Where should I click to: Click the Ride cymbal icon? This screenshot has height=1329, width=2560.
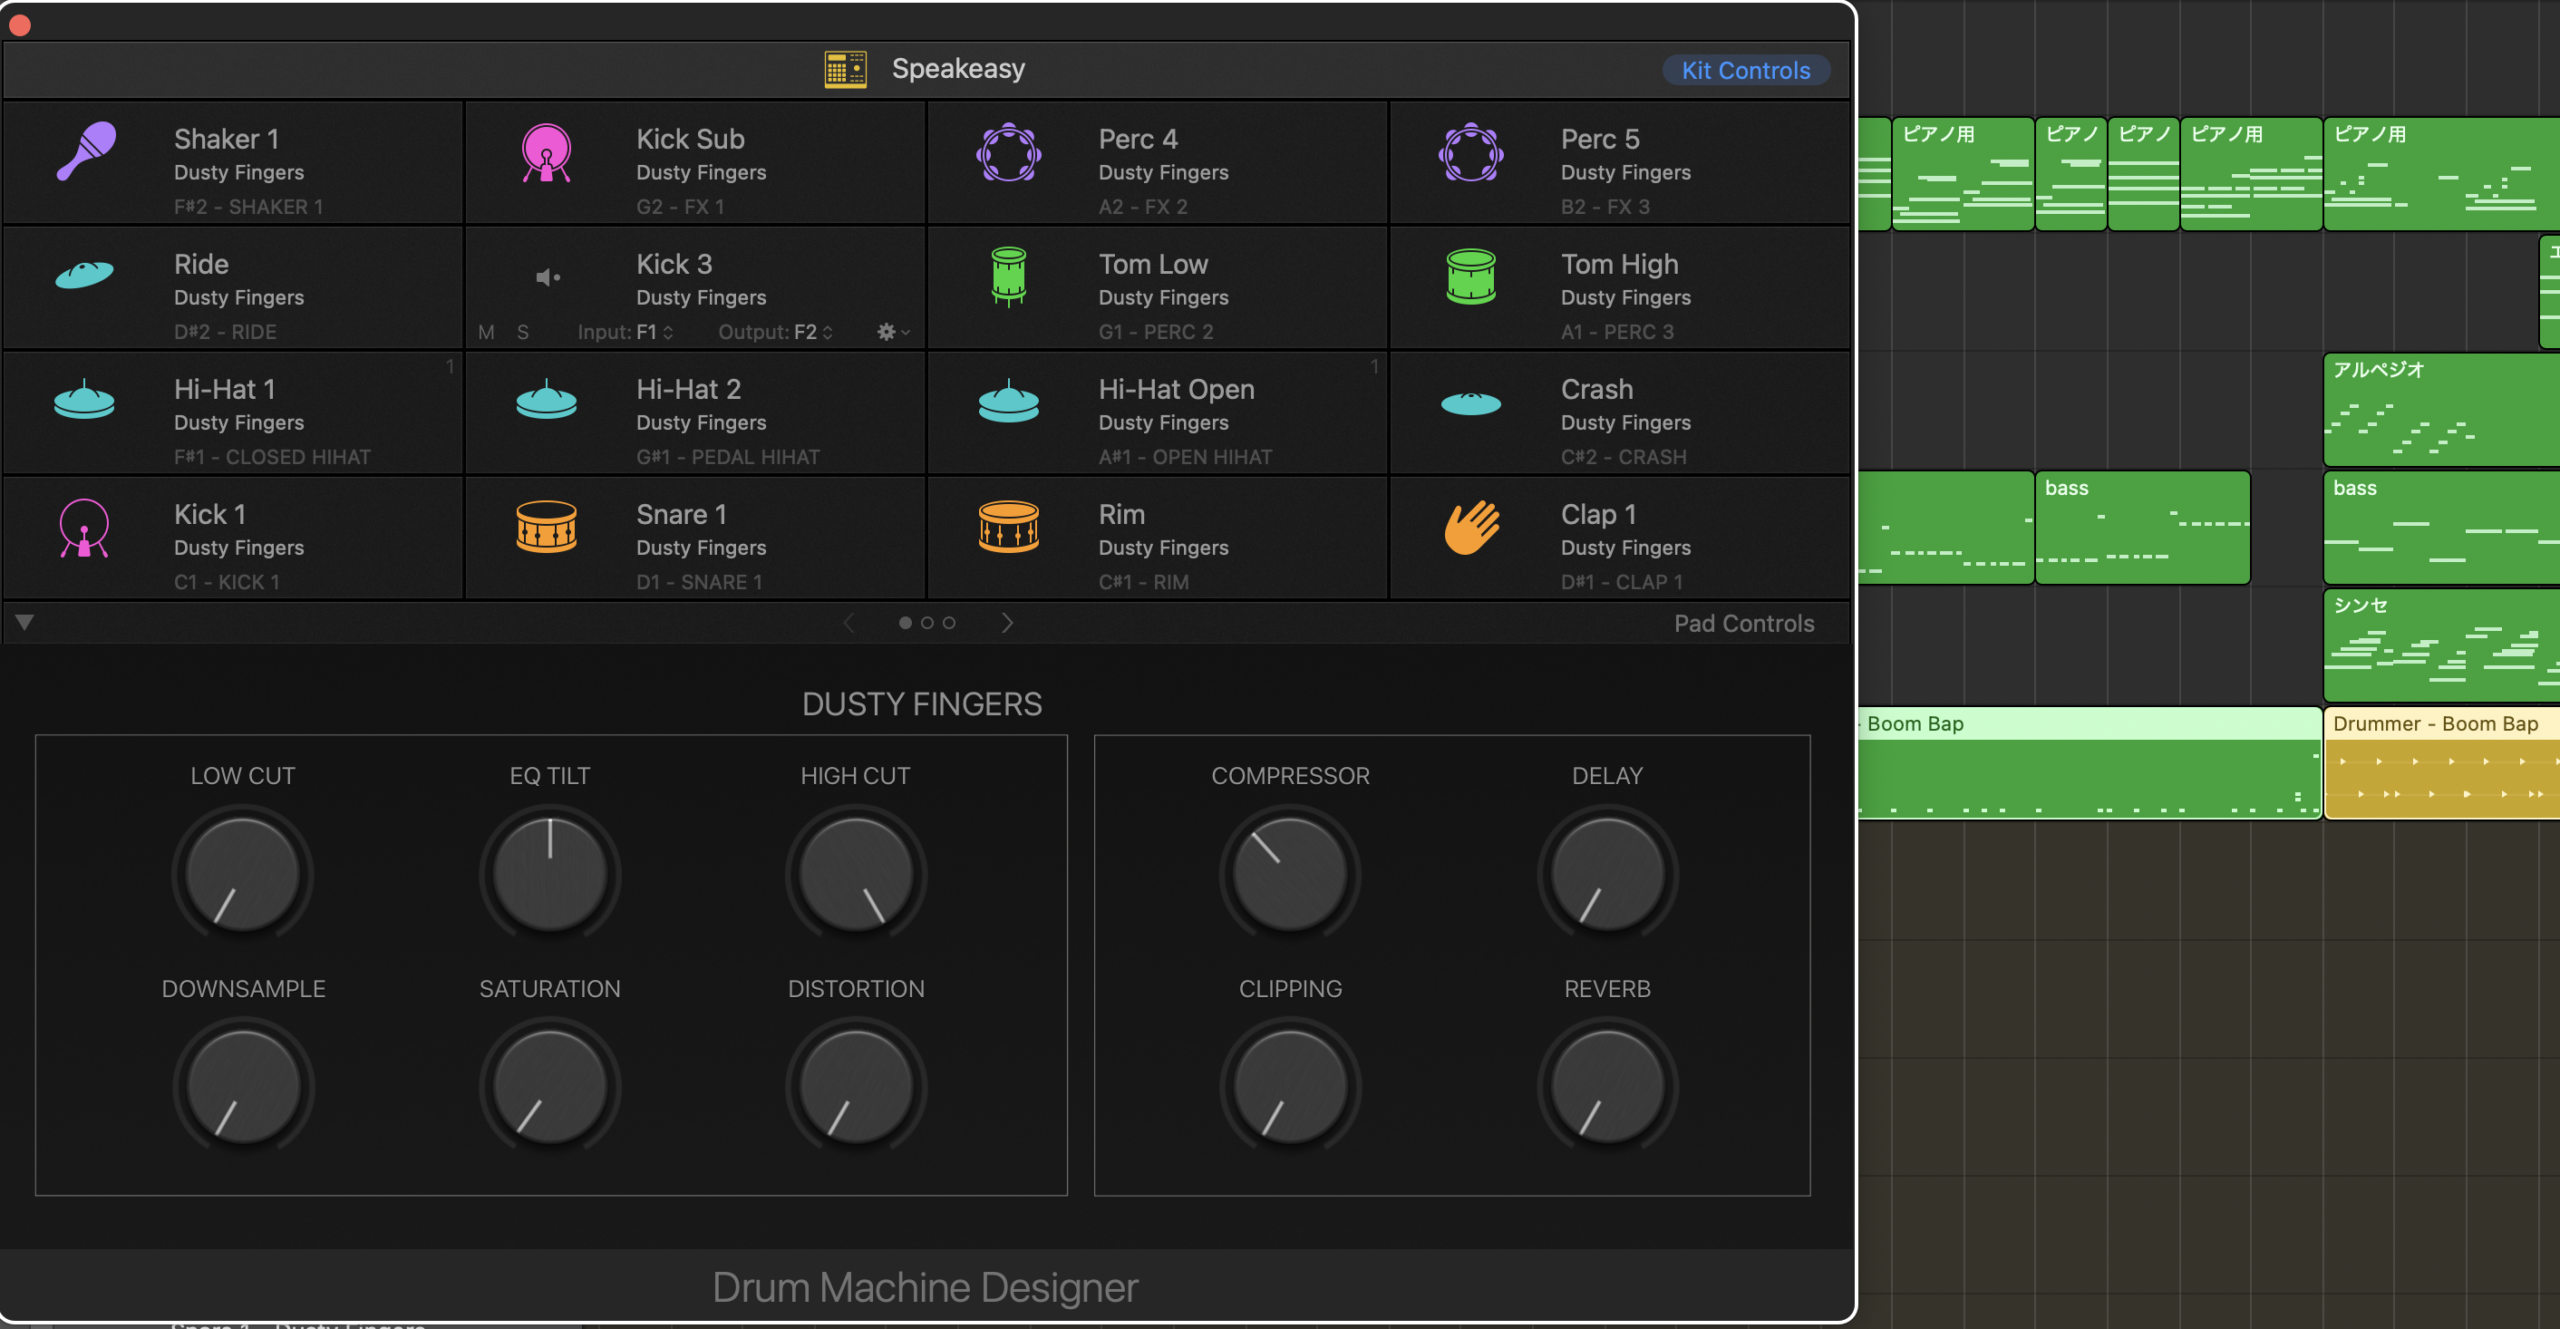84,274
